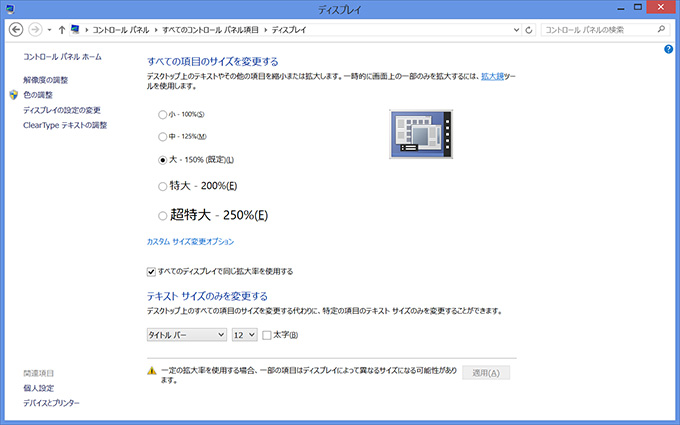
Task: Open 色の調整 link
Action: 38,95
